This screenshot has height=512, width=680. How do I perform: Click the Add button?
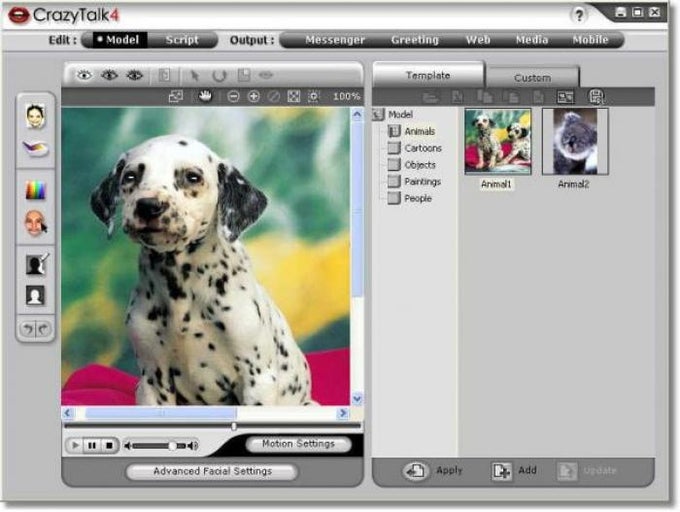click(515, 471)
